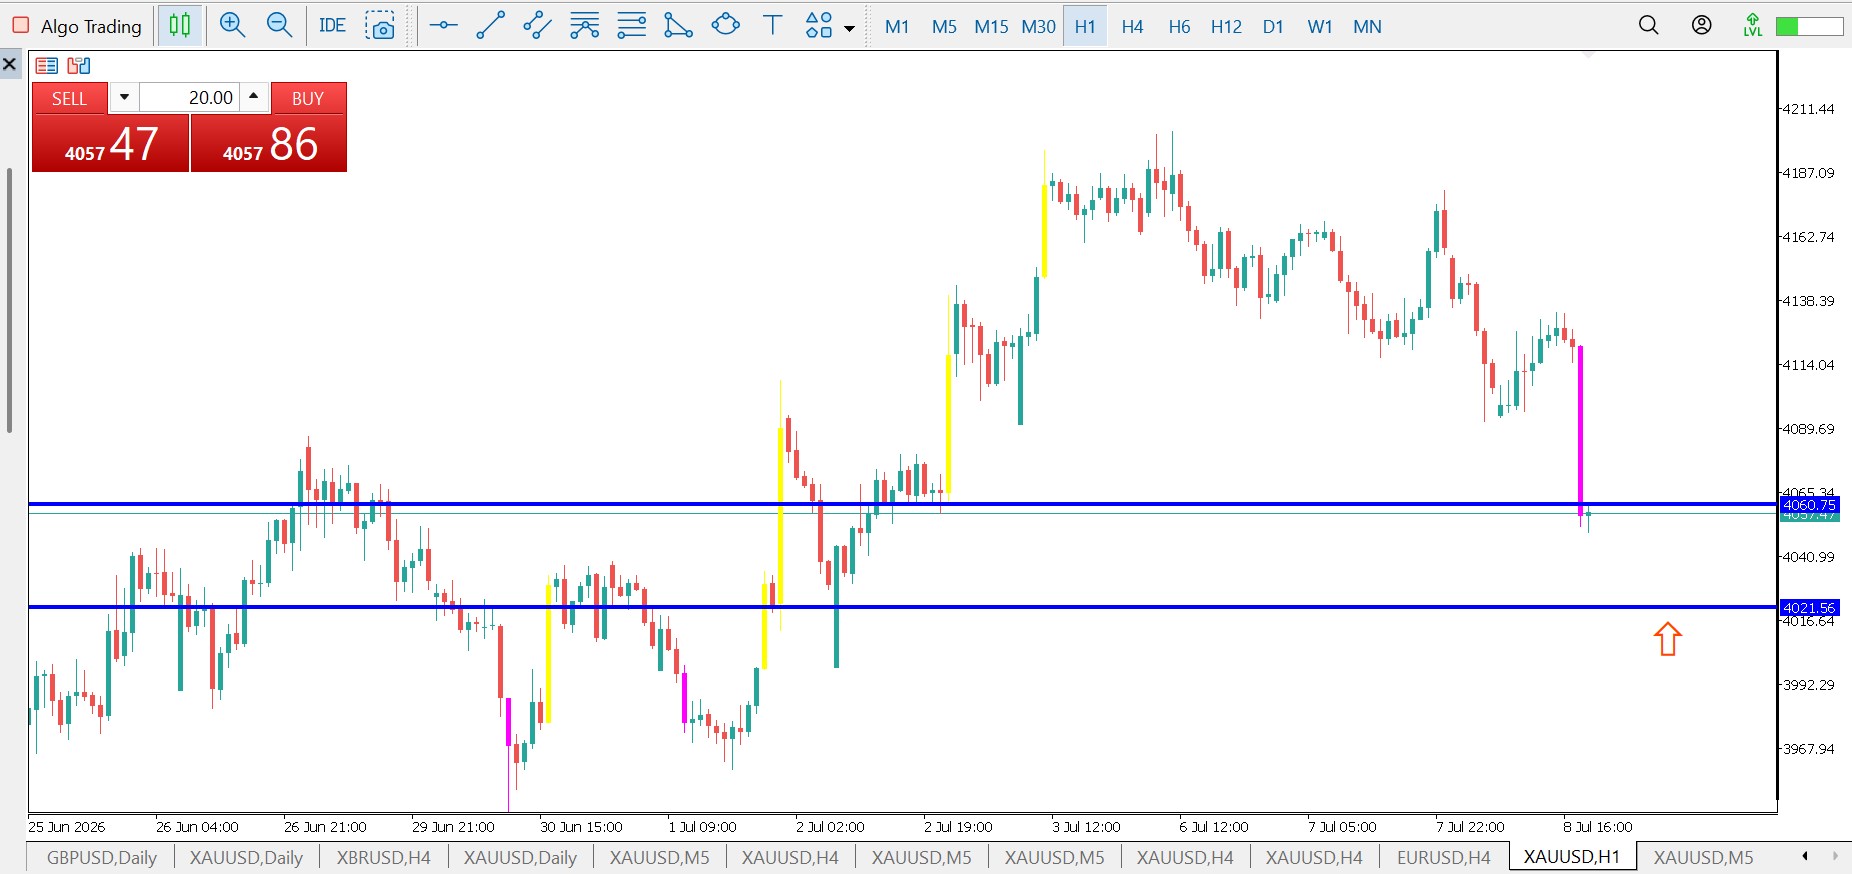
Task: Click the 4211.44 price scale value
Action: pos(1809,109)
